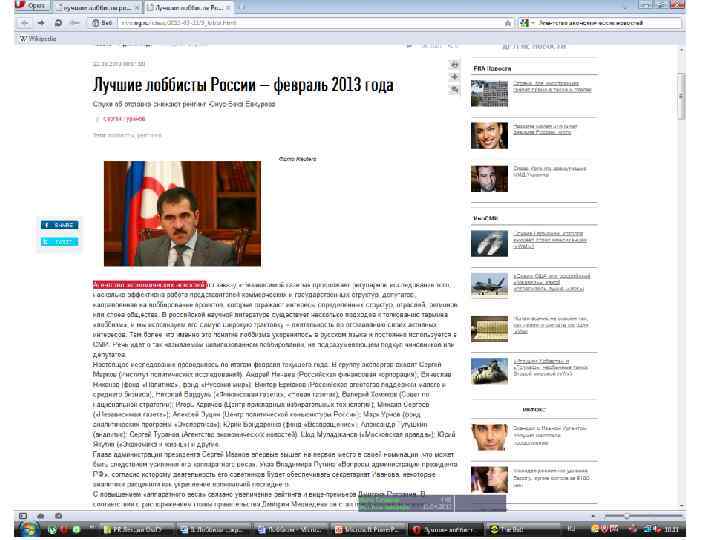Viewport: 720px width, 540px height.
Task: Switch to The Bat! taskbar item
Action: (x=523, y=529)
